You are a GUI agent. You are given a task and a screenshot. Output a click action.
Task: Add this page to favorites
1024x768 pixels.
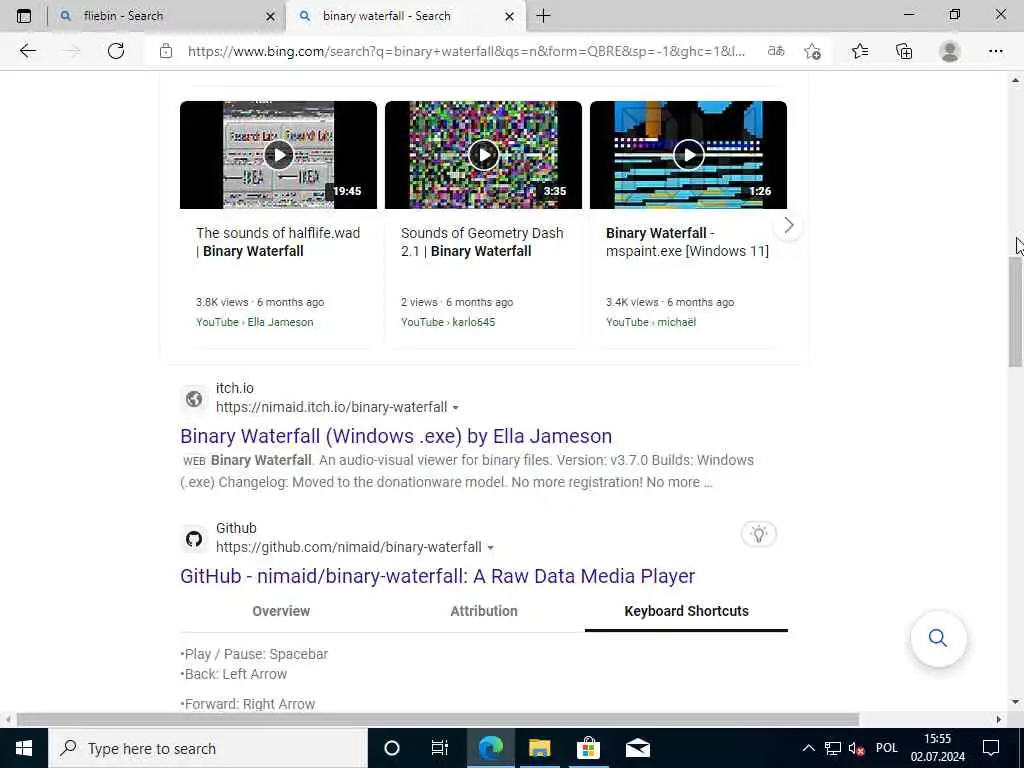click(x=812, y=51)
